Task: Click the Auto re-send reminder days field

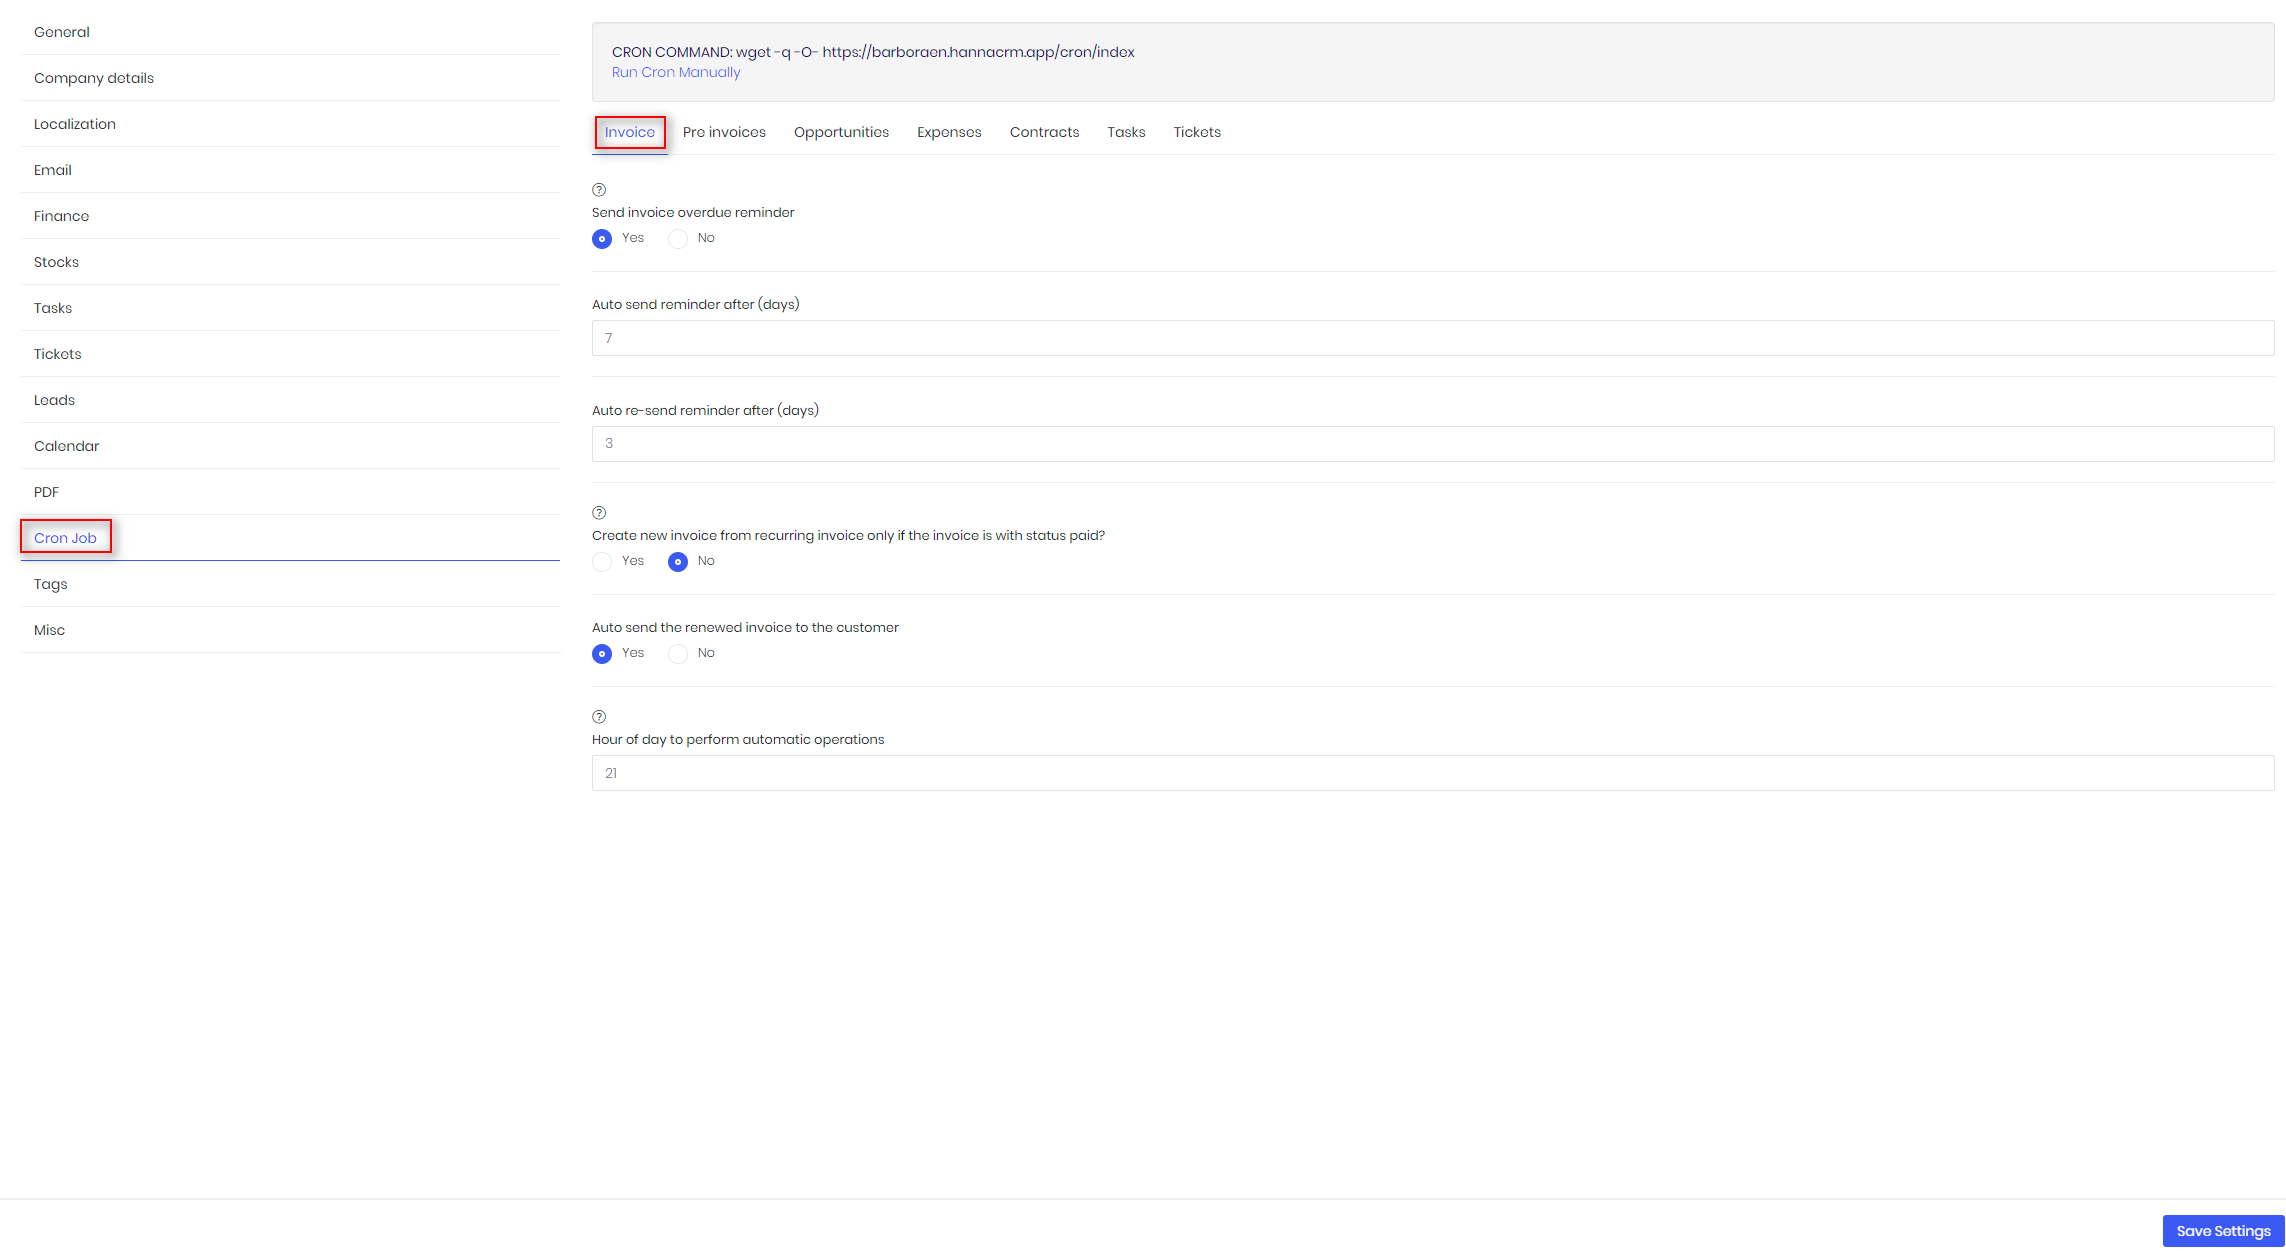Action: 1432,444
